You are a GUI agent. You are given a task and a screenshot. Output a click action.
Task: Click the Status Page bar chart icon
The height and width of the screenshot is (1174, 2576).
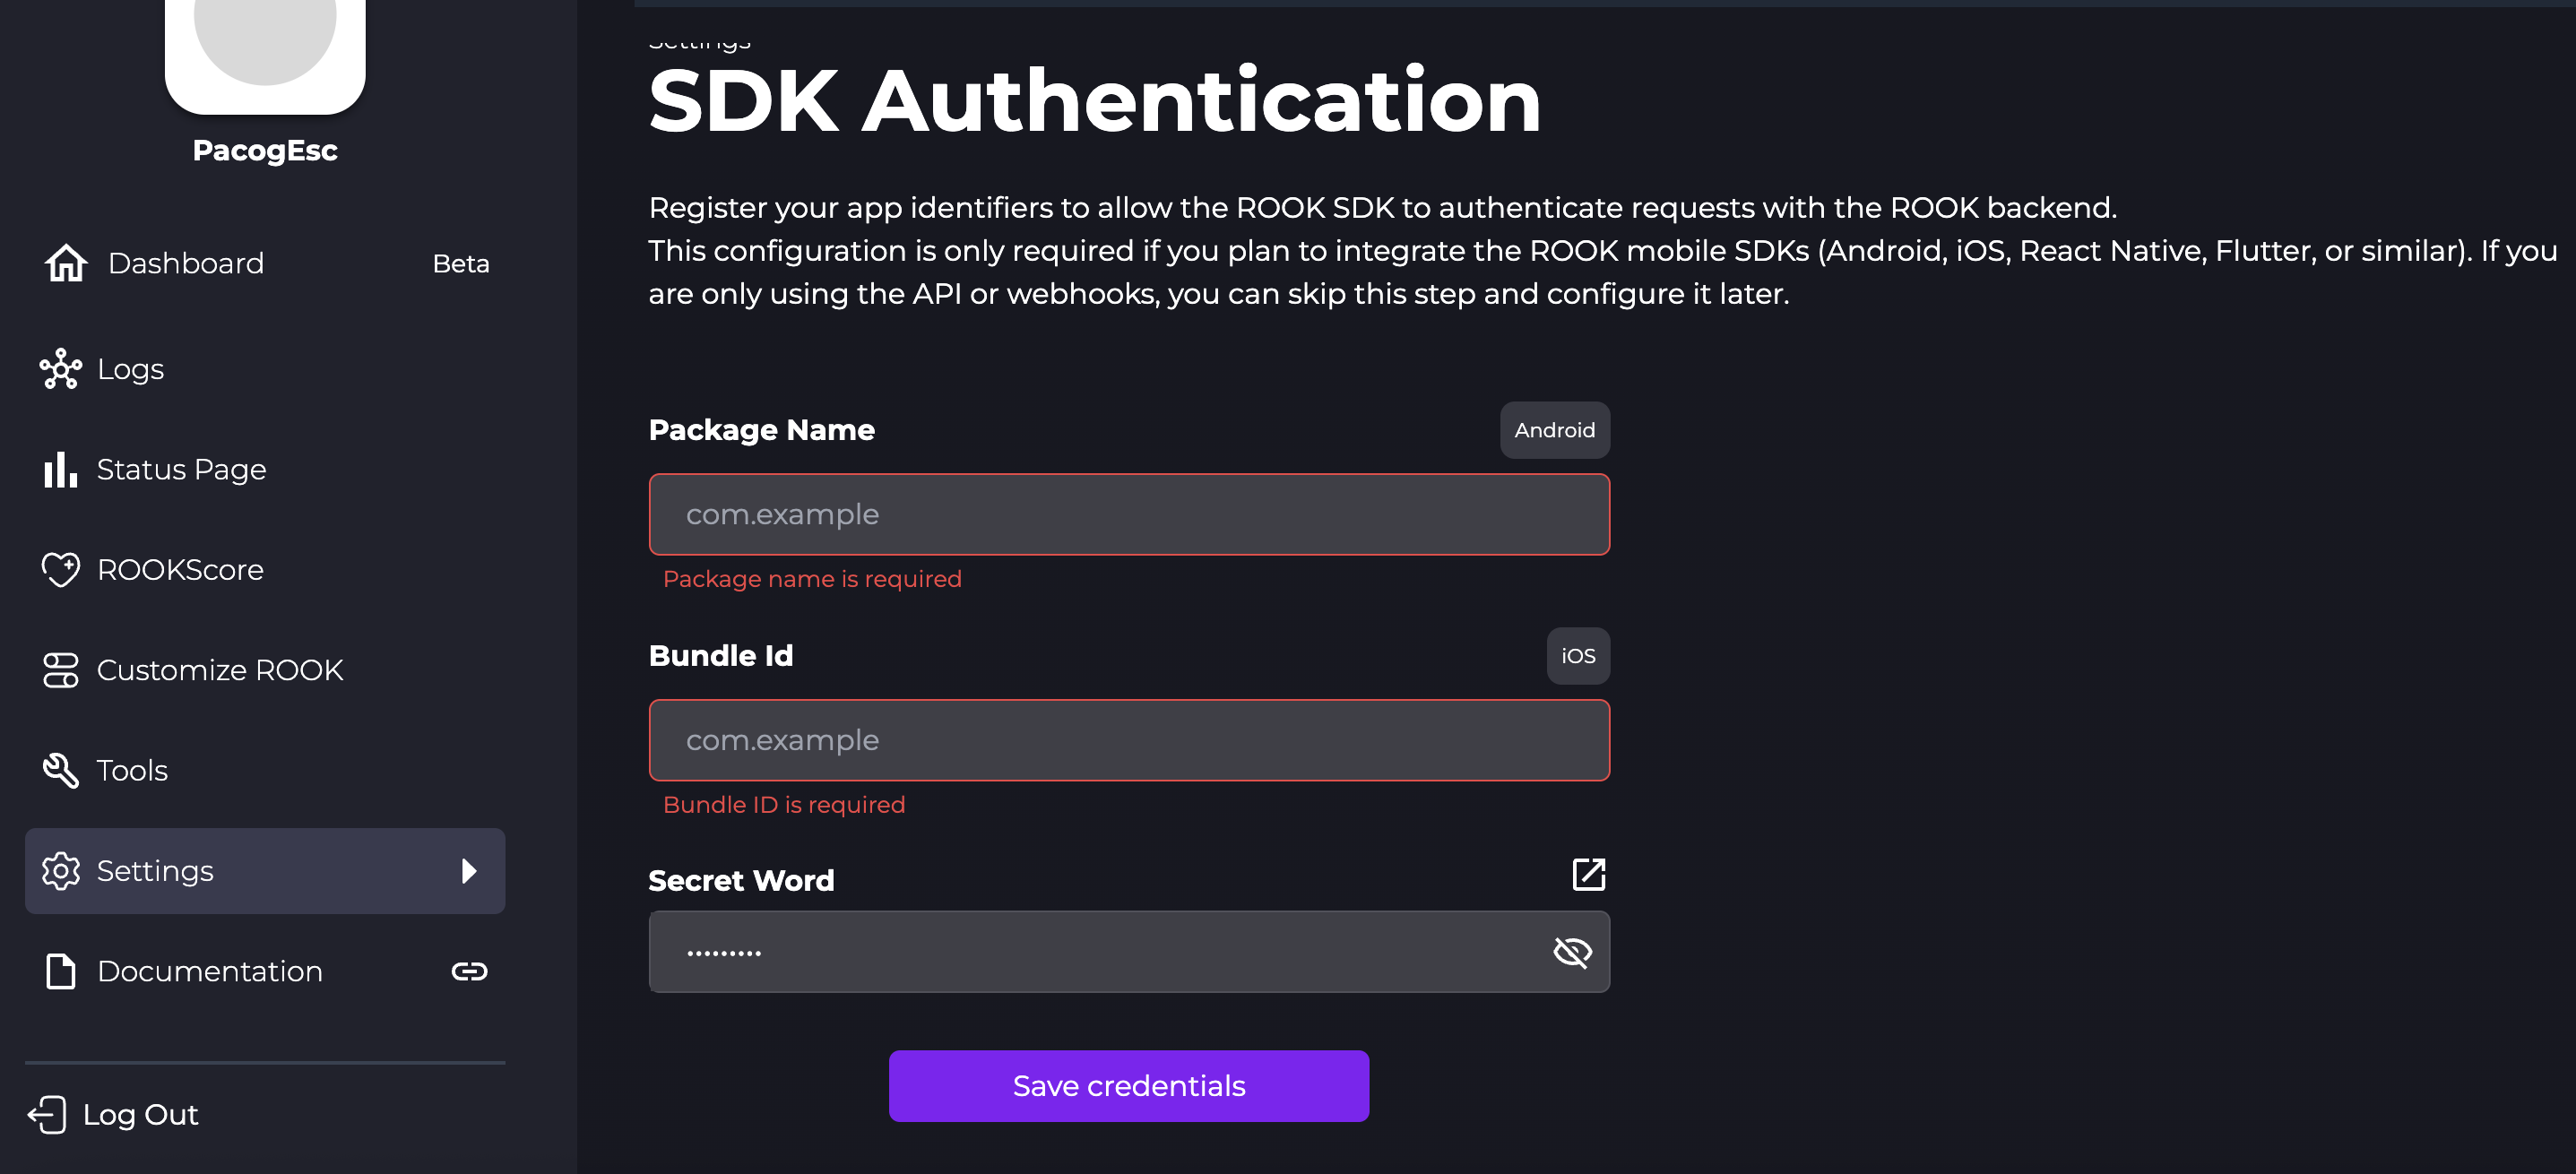coord(60,469)
